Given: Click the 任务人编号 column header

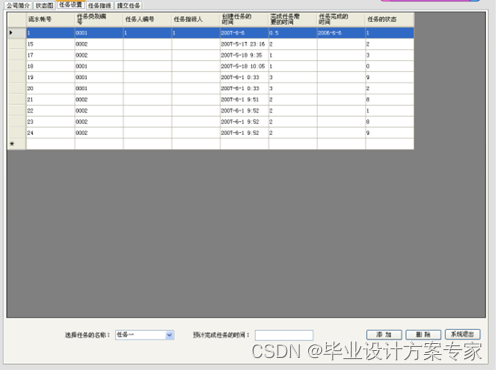Looking at the screenshot, I should click(x=148, y=20).
